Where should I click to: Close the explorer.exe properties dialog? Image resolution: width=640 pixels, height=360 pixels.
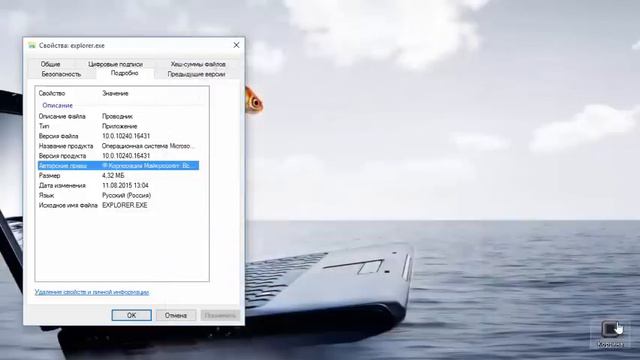(x=236, y=45)
